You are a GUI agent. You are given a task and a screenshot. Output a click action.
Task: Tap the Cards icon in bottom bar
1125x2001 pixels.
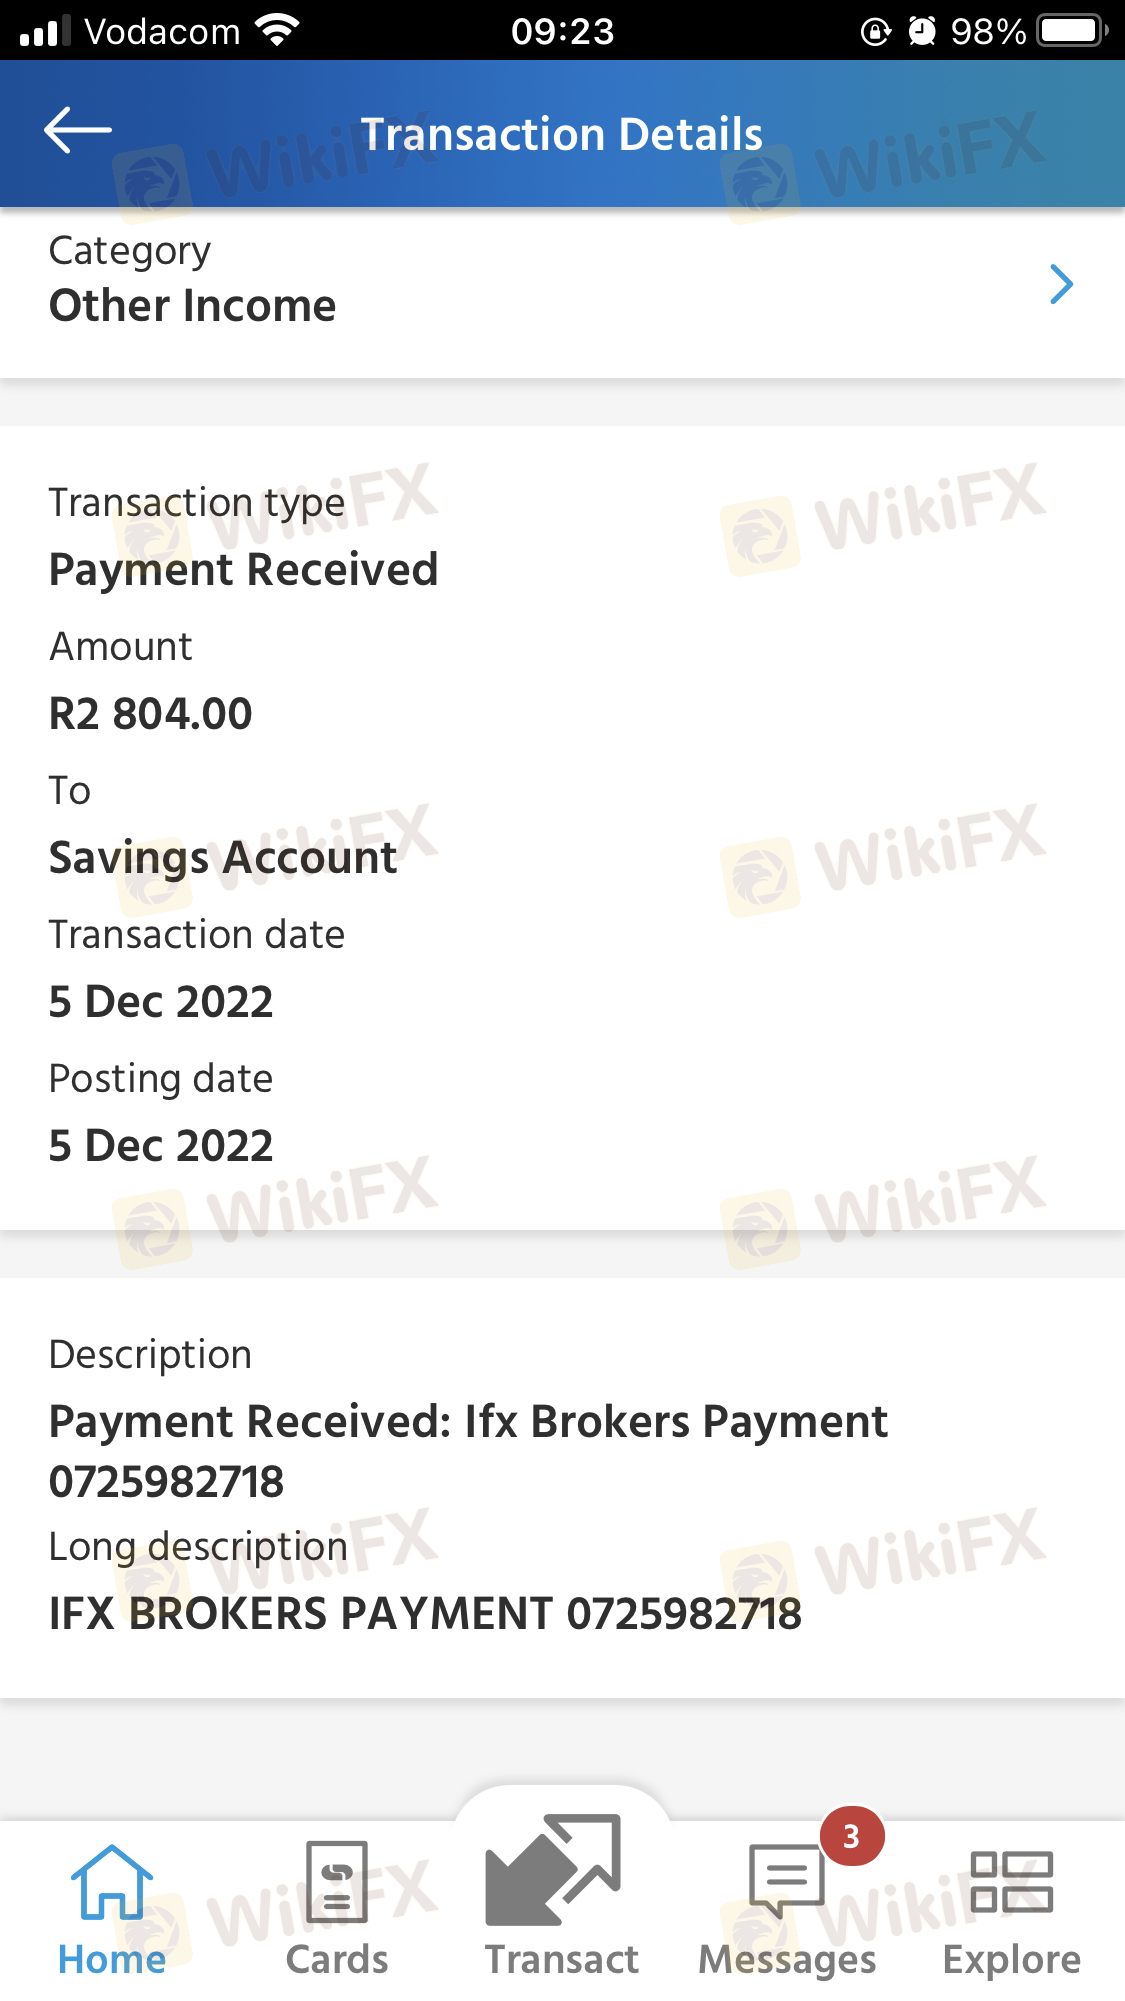click(x=337, y=1882)
